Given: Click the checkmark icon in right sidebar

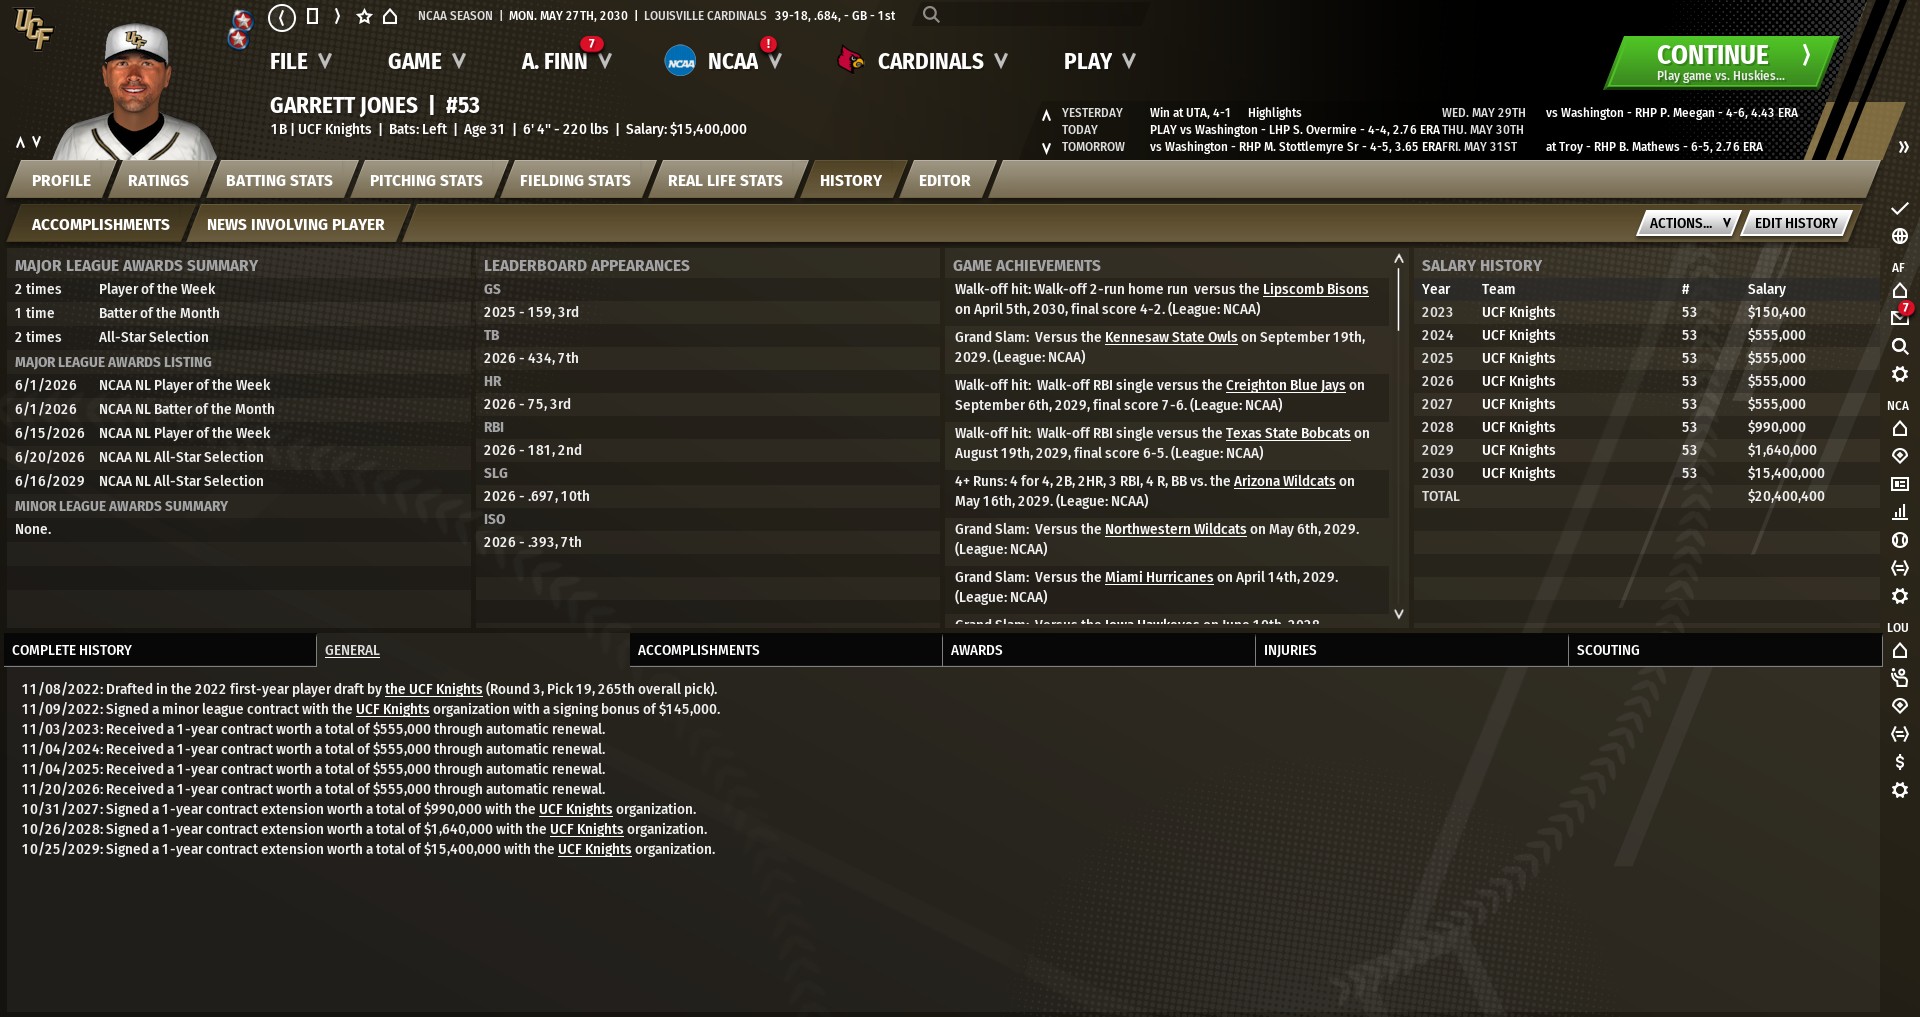Looking at the screenshot, I should pyautogui.click(x=1900, y=208).
